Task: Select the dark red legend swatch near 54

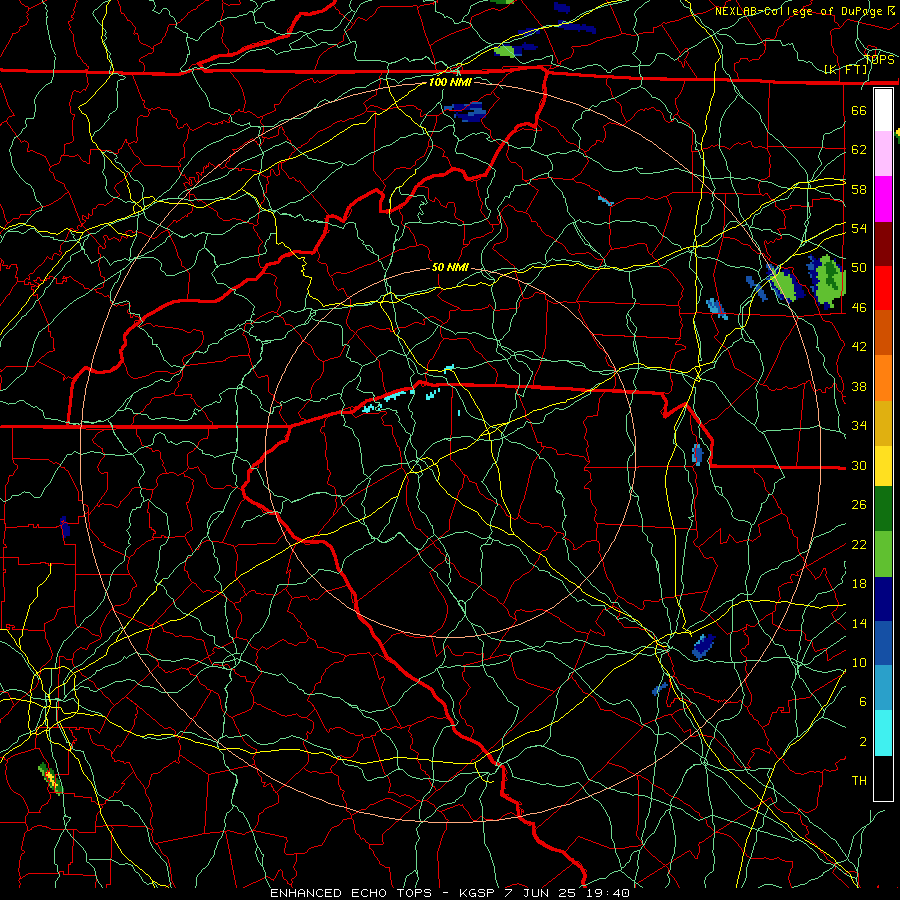Action: coord(883,244)
